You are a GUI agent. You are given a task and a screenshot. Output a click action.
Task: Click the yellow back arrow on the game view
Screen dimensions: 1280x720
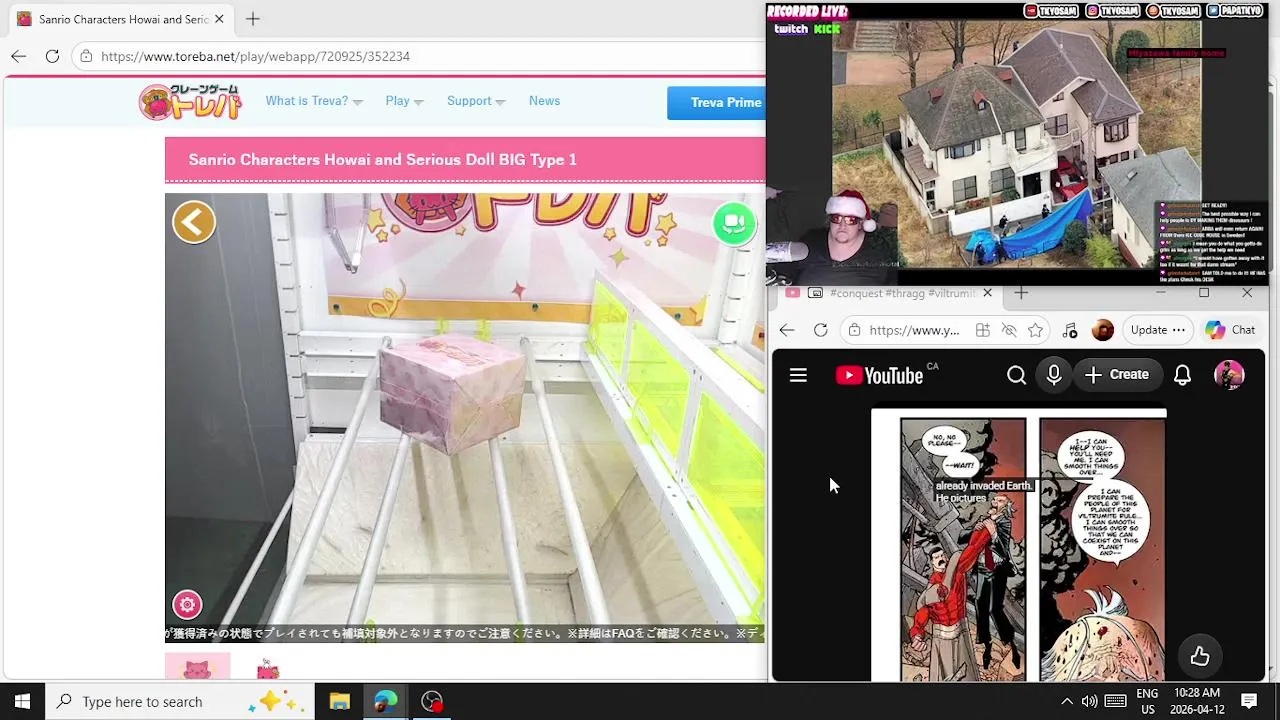tap(194, 222)
